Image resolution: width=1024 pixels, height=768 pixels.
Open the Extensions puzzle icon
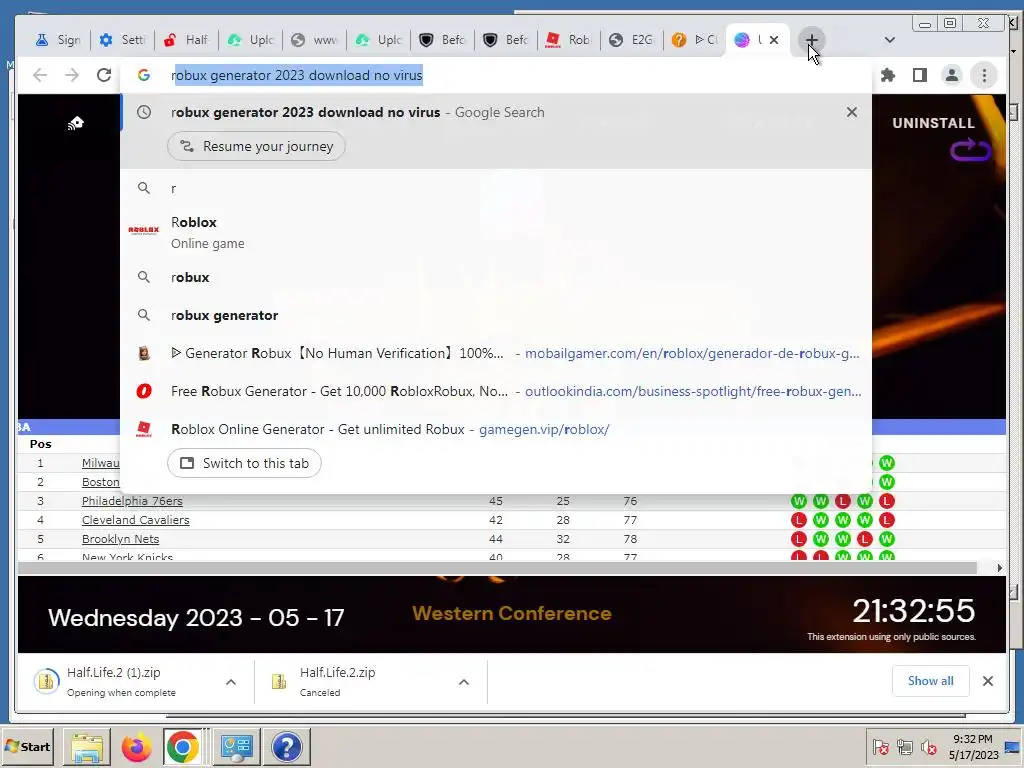(x=888, y=75)
